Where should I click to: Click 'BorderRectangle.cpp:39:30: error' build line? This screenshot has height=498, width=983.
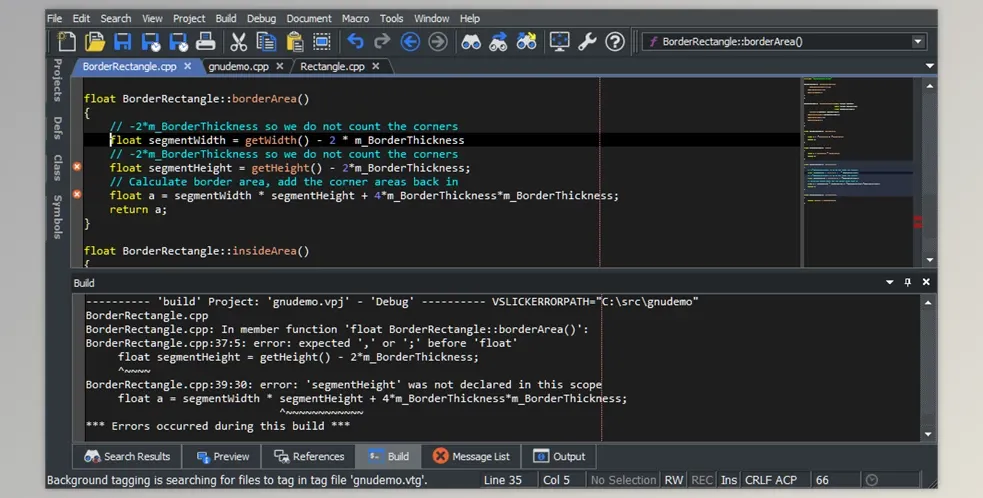(344, 384)
